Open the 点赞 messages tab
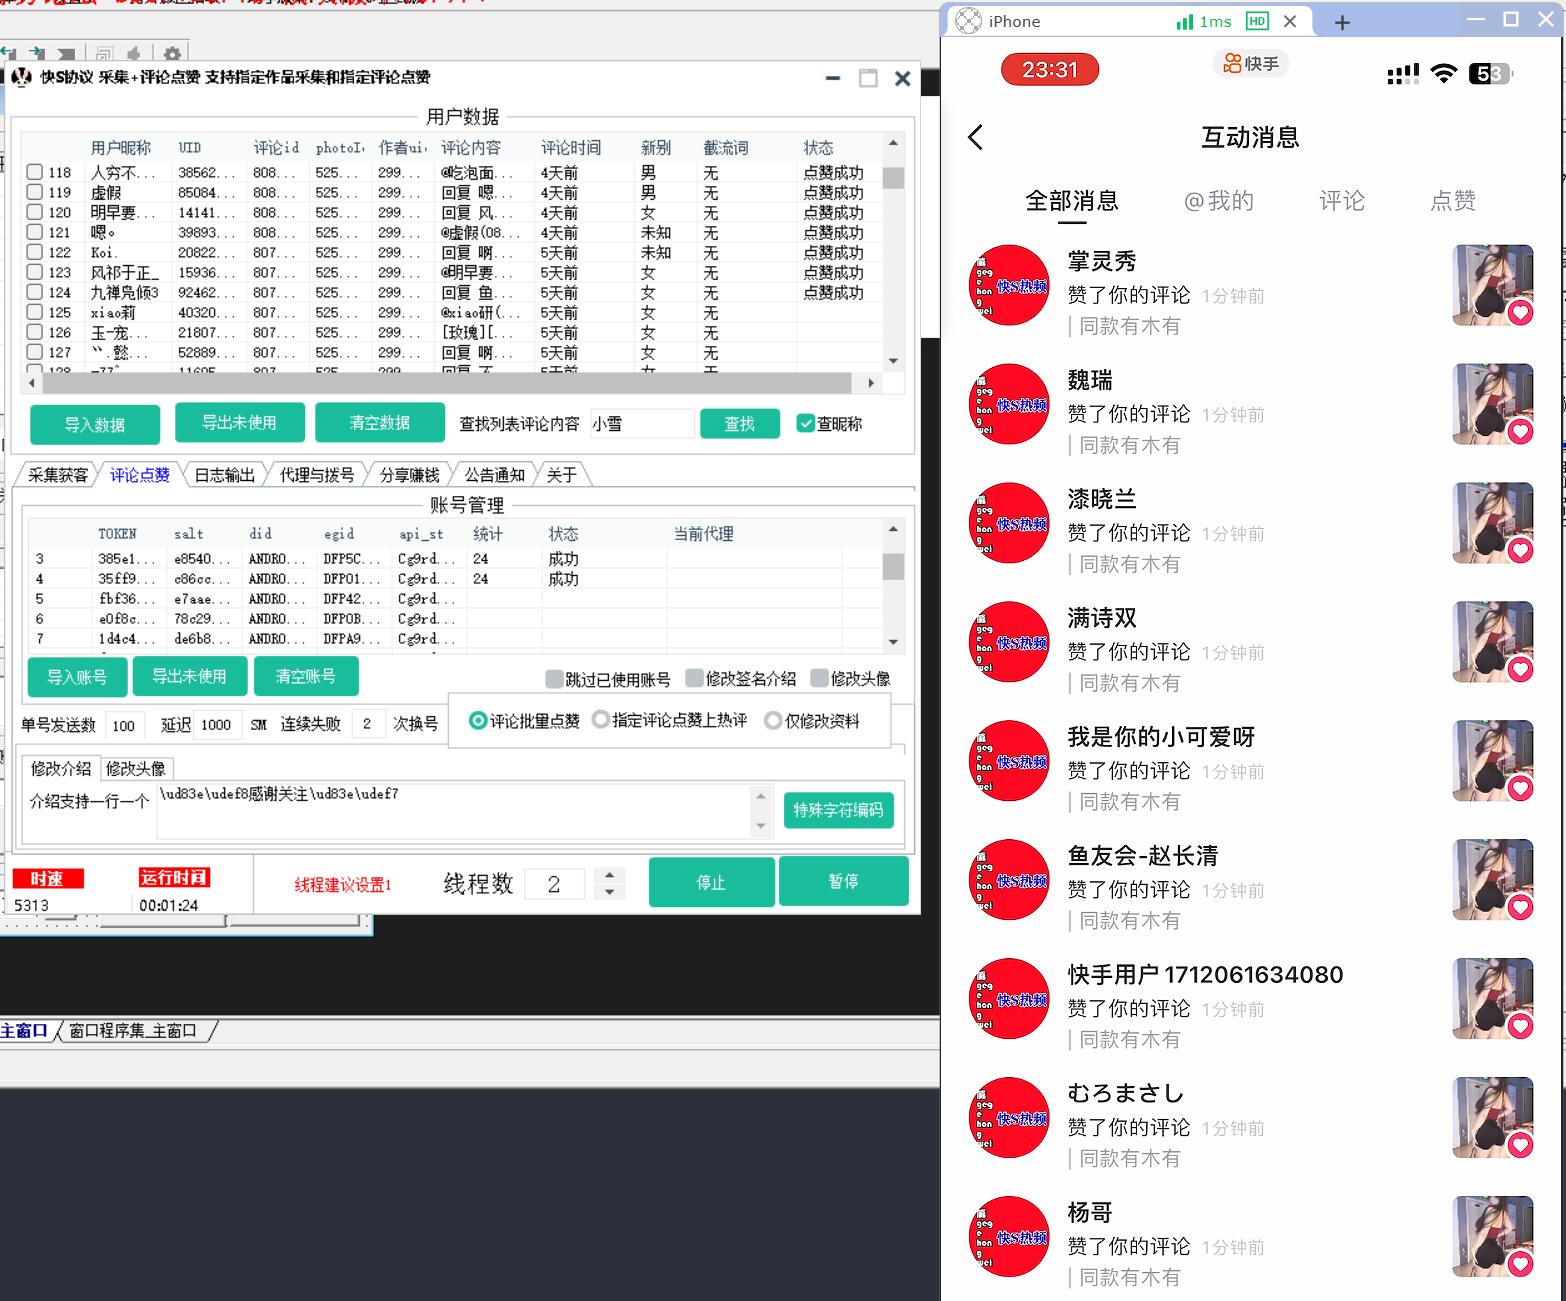The image size is (1566, 1301). pyautogui.click(x=1452, y=201)
